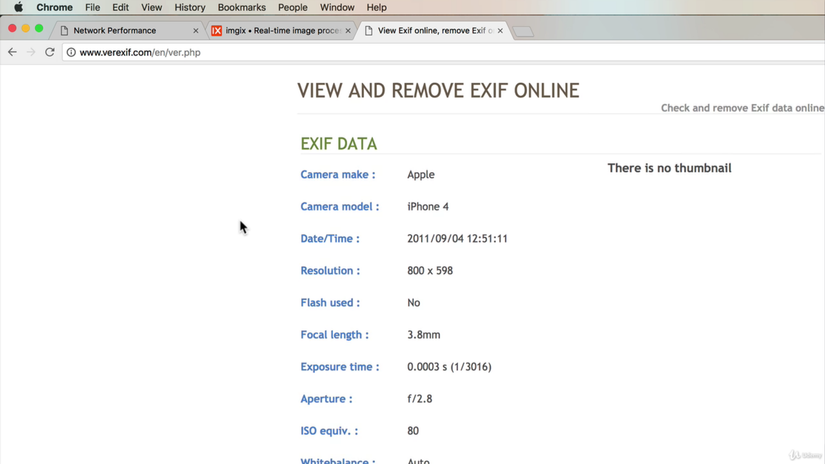Click the '2011/09/04 12:51:11' value
825x464 pixels.
pyautogui.click(x=457, y=238)
